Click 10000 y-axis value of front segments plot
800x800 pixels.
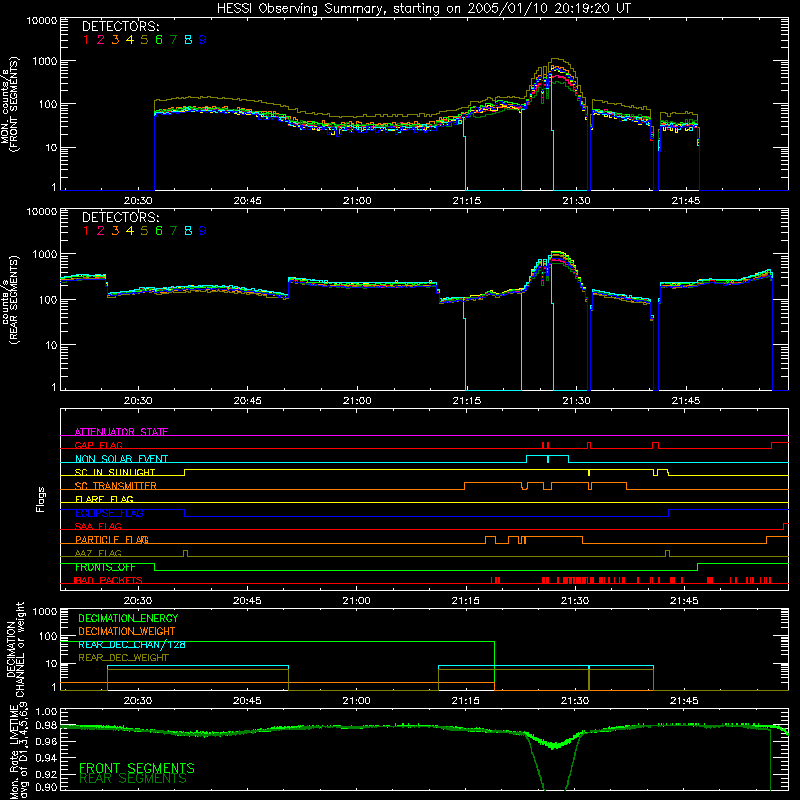click(42, 21)
